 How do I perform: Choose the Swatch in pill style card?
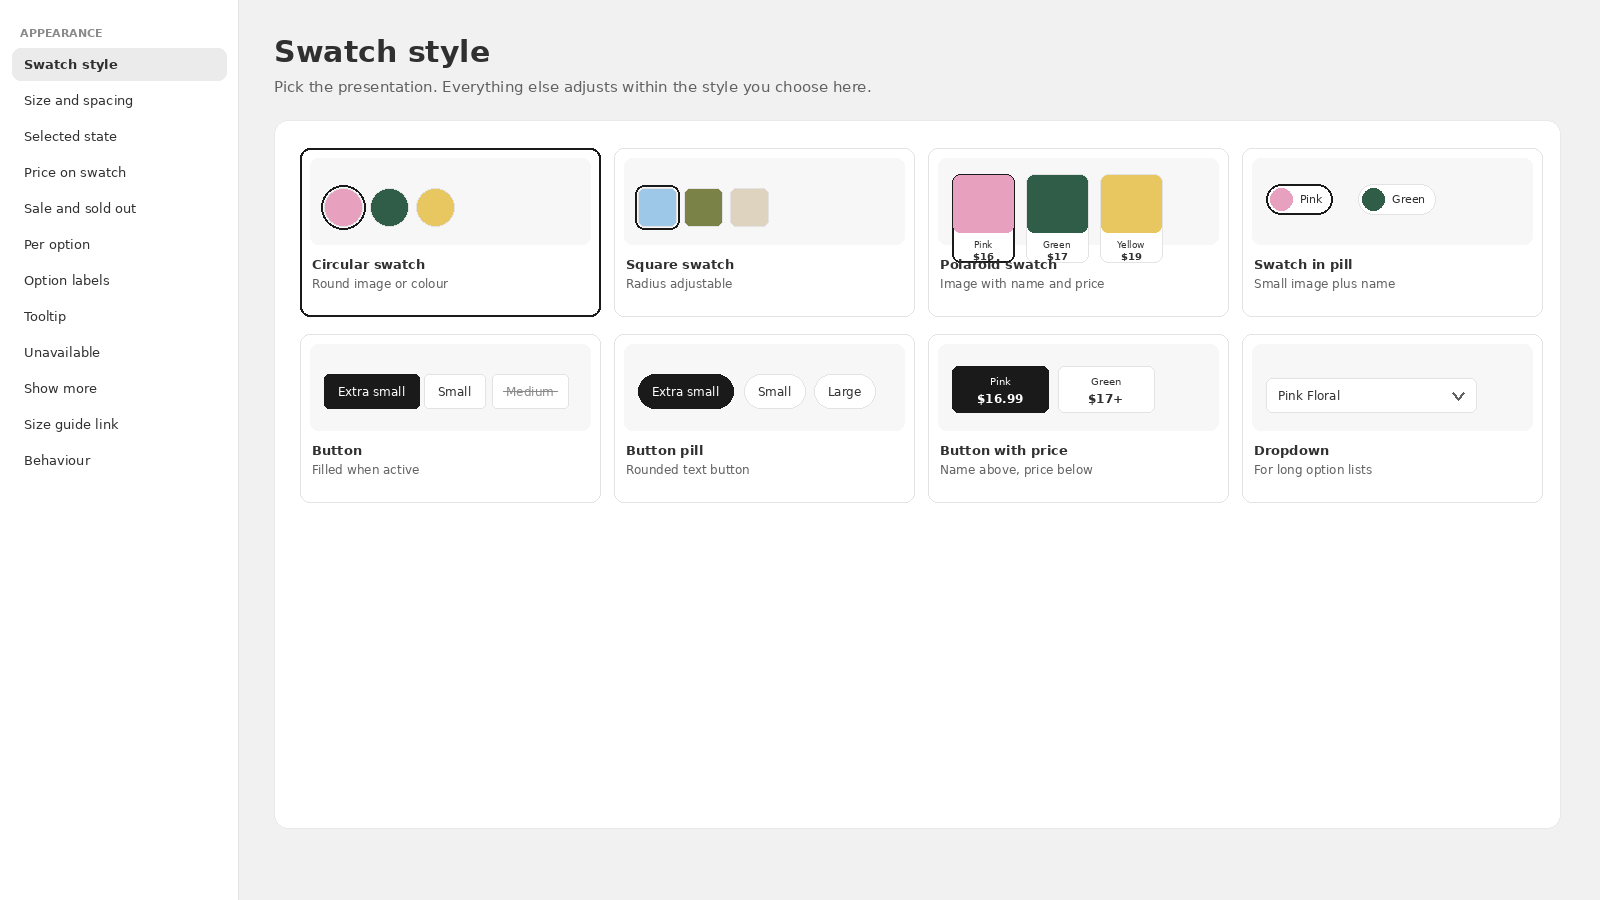[1392, 232]
